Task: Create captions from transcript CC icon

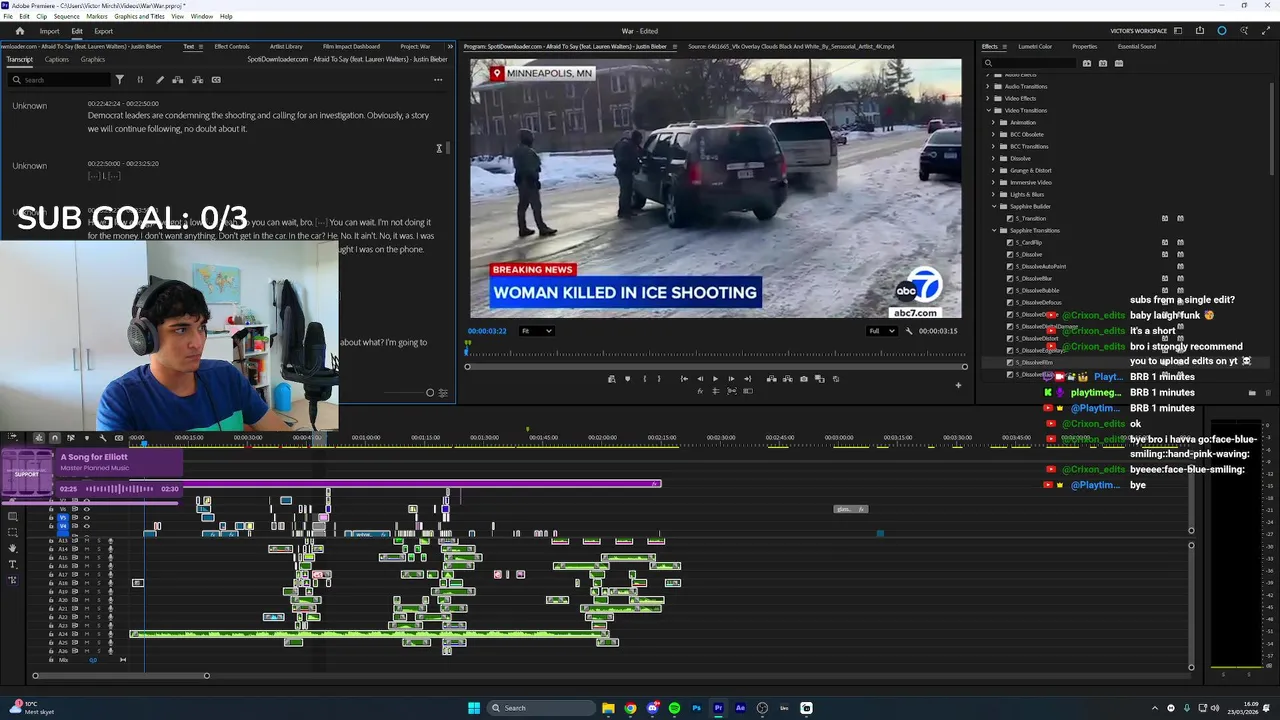Action: (x=216, y=79)
